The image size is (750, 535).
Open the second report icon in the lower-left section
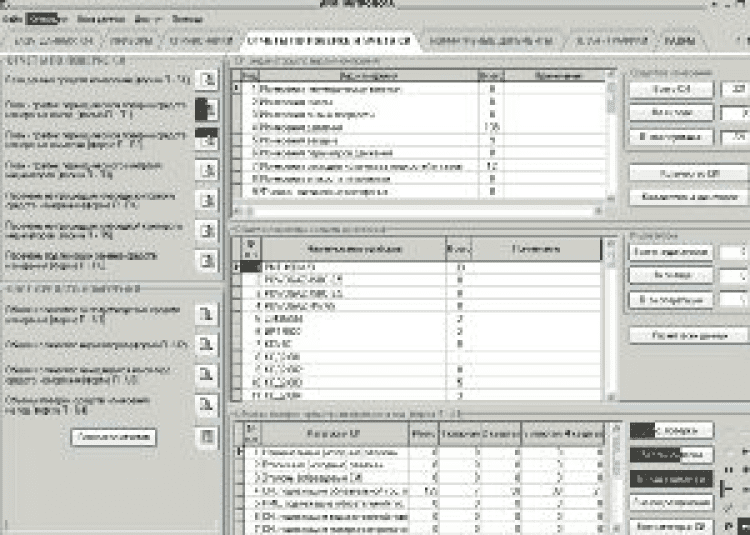pos(206,345)
